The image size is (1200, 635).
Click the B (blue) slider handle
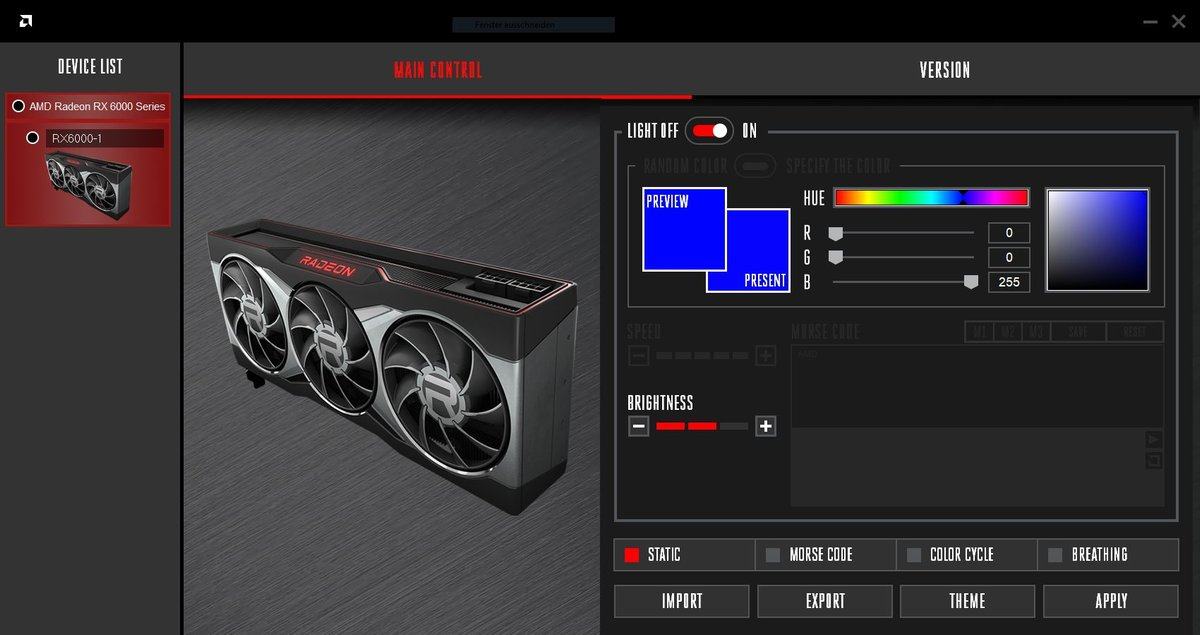[x=970, y=283]
